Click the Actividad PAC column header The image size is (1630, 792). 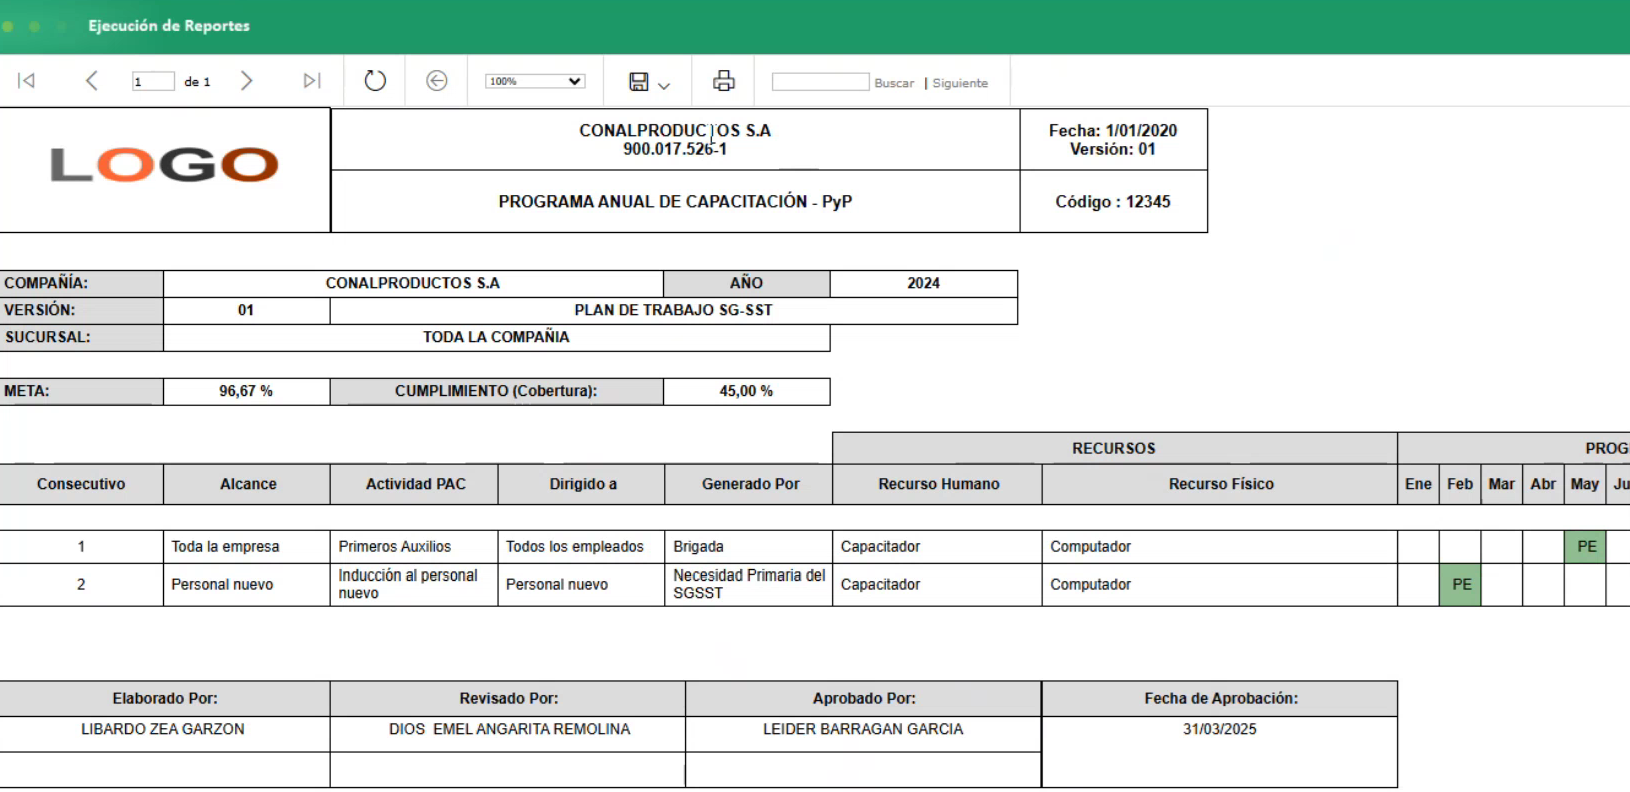point(415,484)
